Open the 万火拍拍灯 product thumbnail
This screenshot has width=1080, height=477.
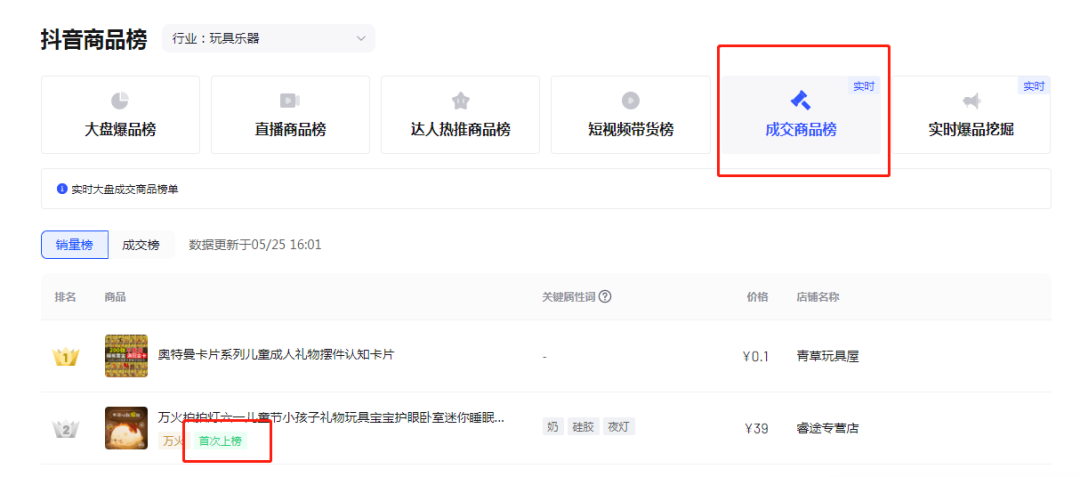pos(126,427)
